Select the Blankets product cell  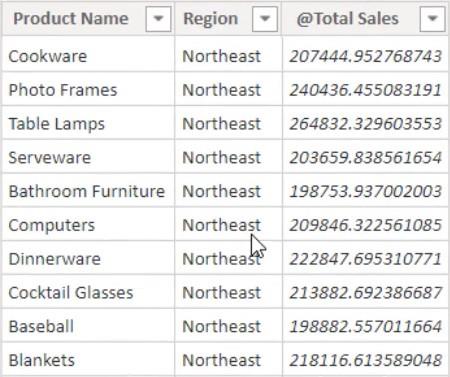coord(88,360)
